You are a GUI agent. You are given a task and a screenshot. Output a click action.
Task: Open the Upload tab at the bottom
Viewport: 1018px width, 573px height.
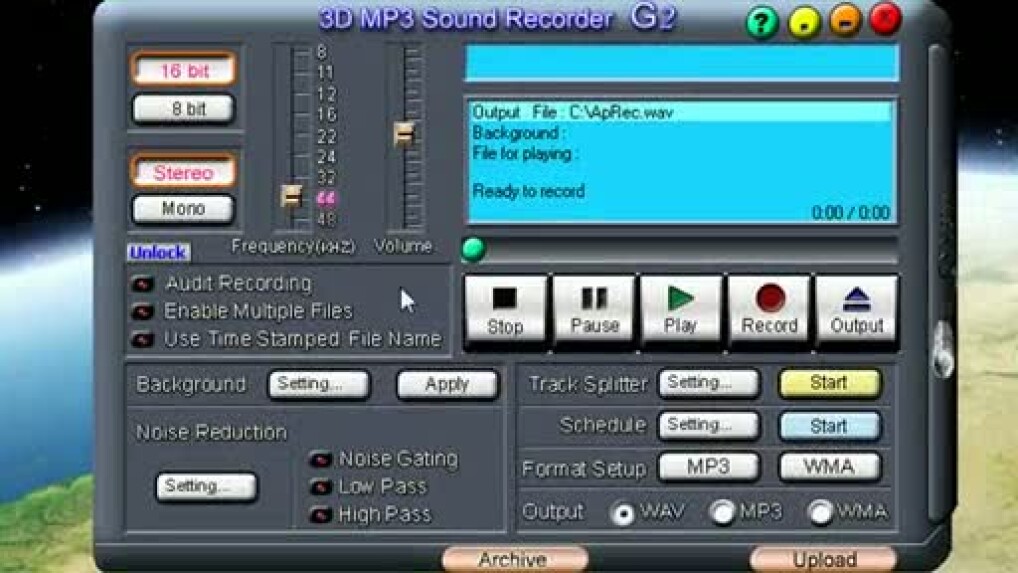(823, 560)
